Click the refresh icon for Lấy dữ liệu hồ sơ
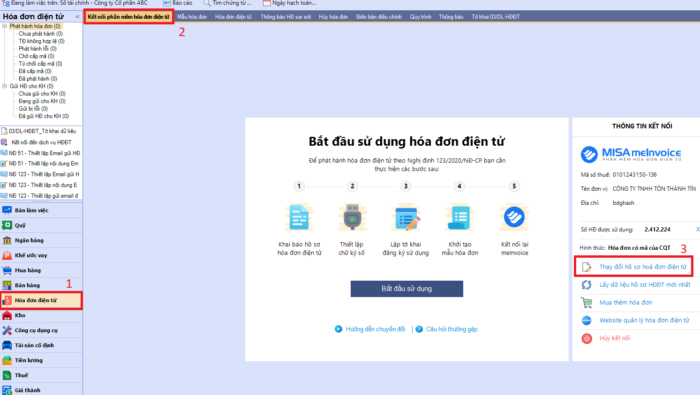 coord(587,285)
